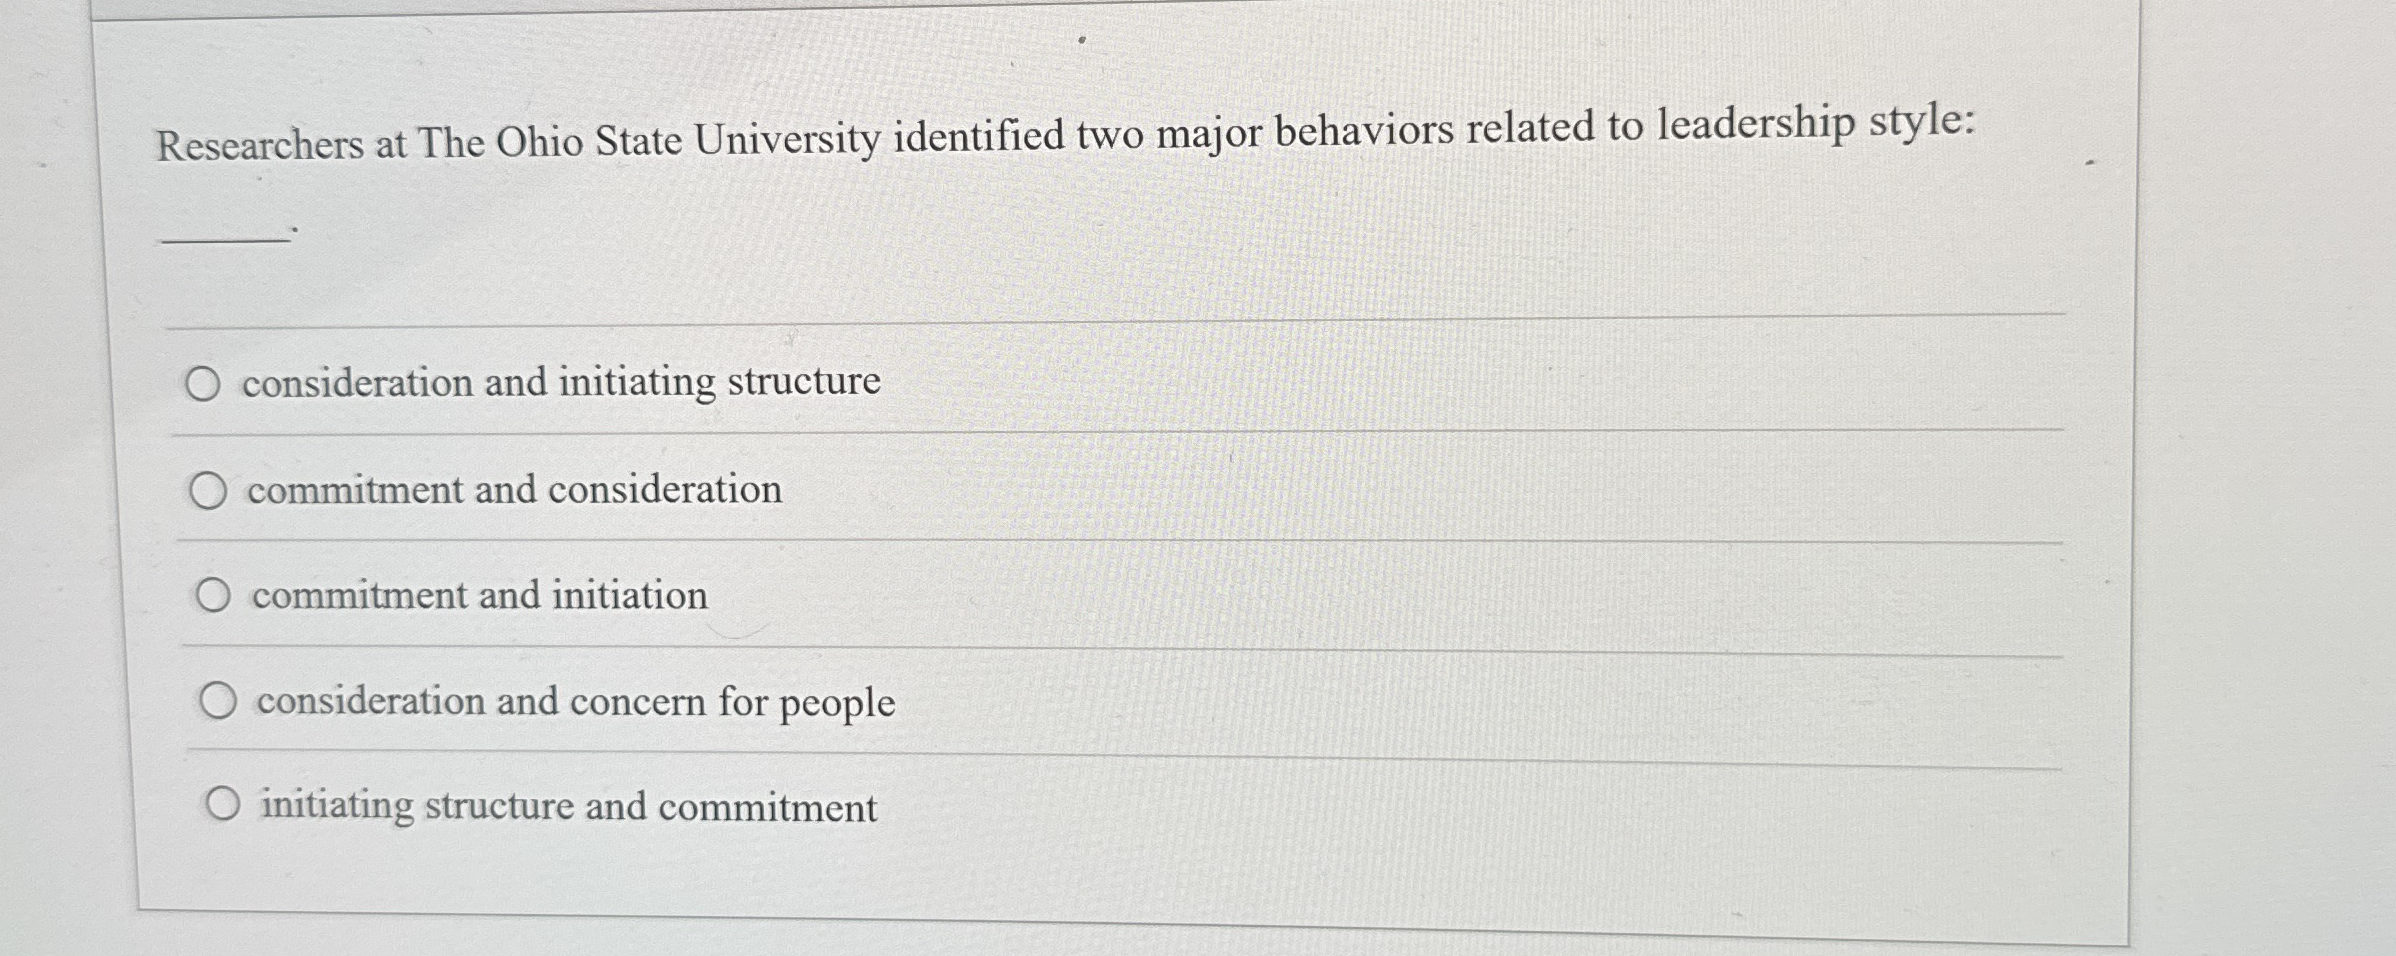Select the radio button for "commitment and consideration"
The width and height of the screenshot is (2396, 956).
210,489
